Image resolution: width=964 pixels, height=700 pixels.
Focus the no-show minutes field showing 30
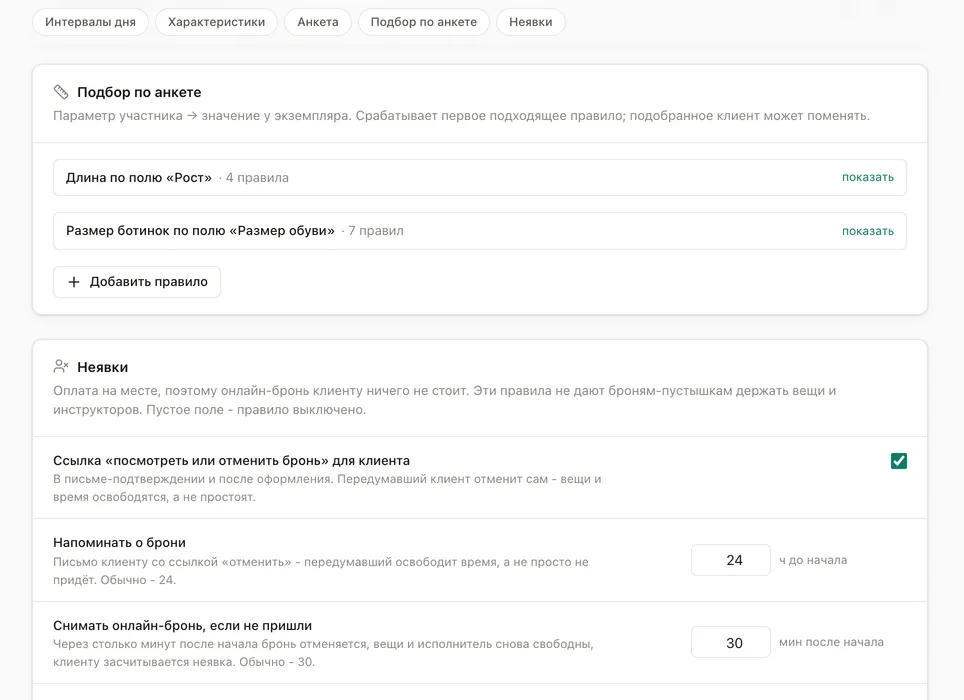(730, 642)
